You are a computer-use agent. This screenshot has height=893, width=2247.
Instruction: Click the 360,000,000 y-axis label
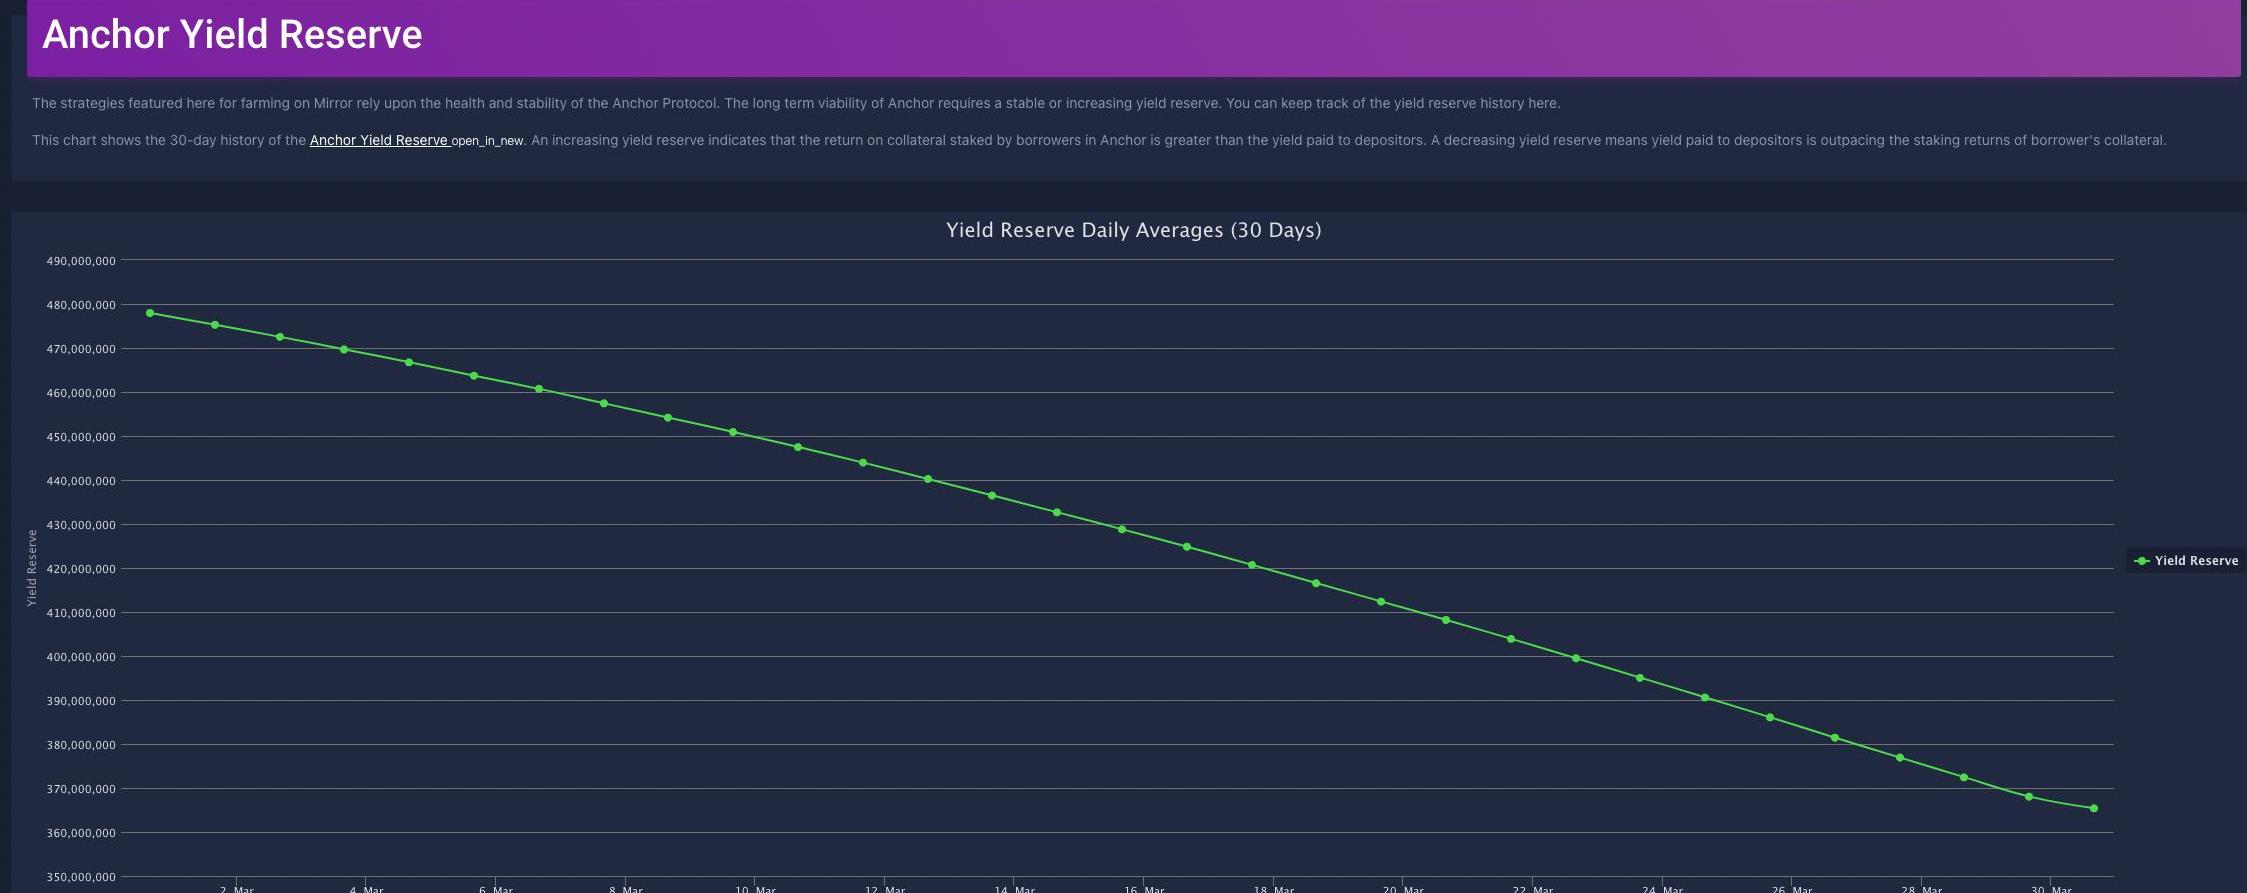tap(81, 833)
